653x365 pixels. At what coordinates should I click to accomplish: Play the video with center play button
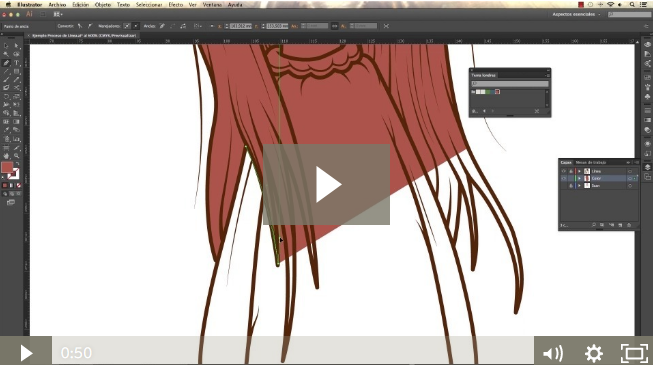pos(326,184)
